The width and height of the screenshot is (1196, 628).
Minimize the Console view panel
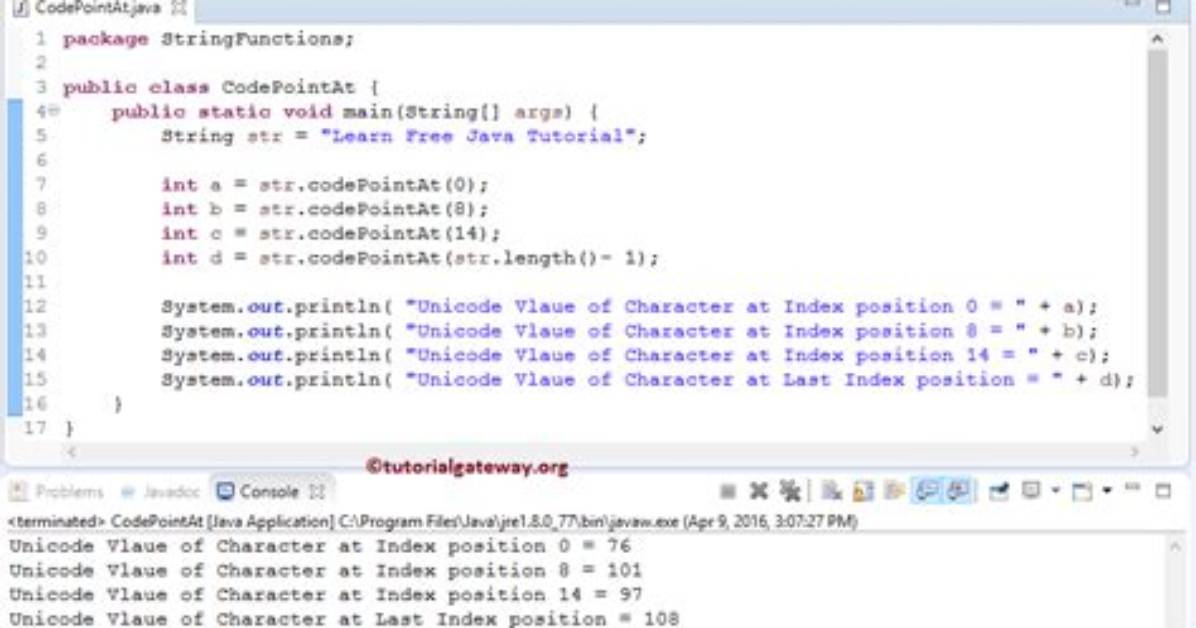click(1133, 488)
